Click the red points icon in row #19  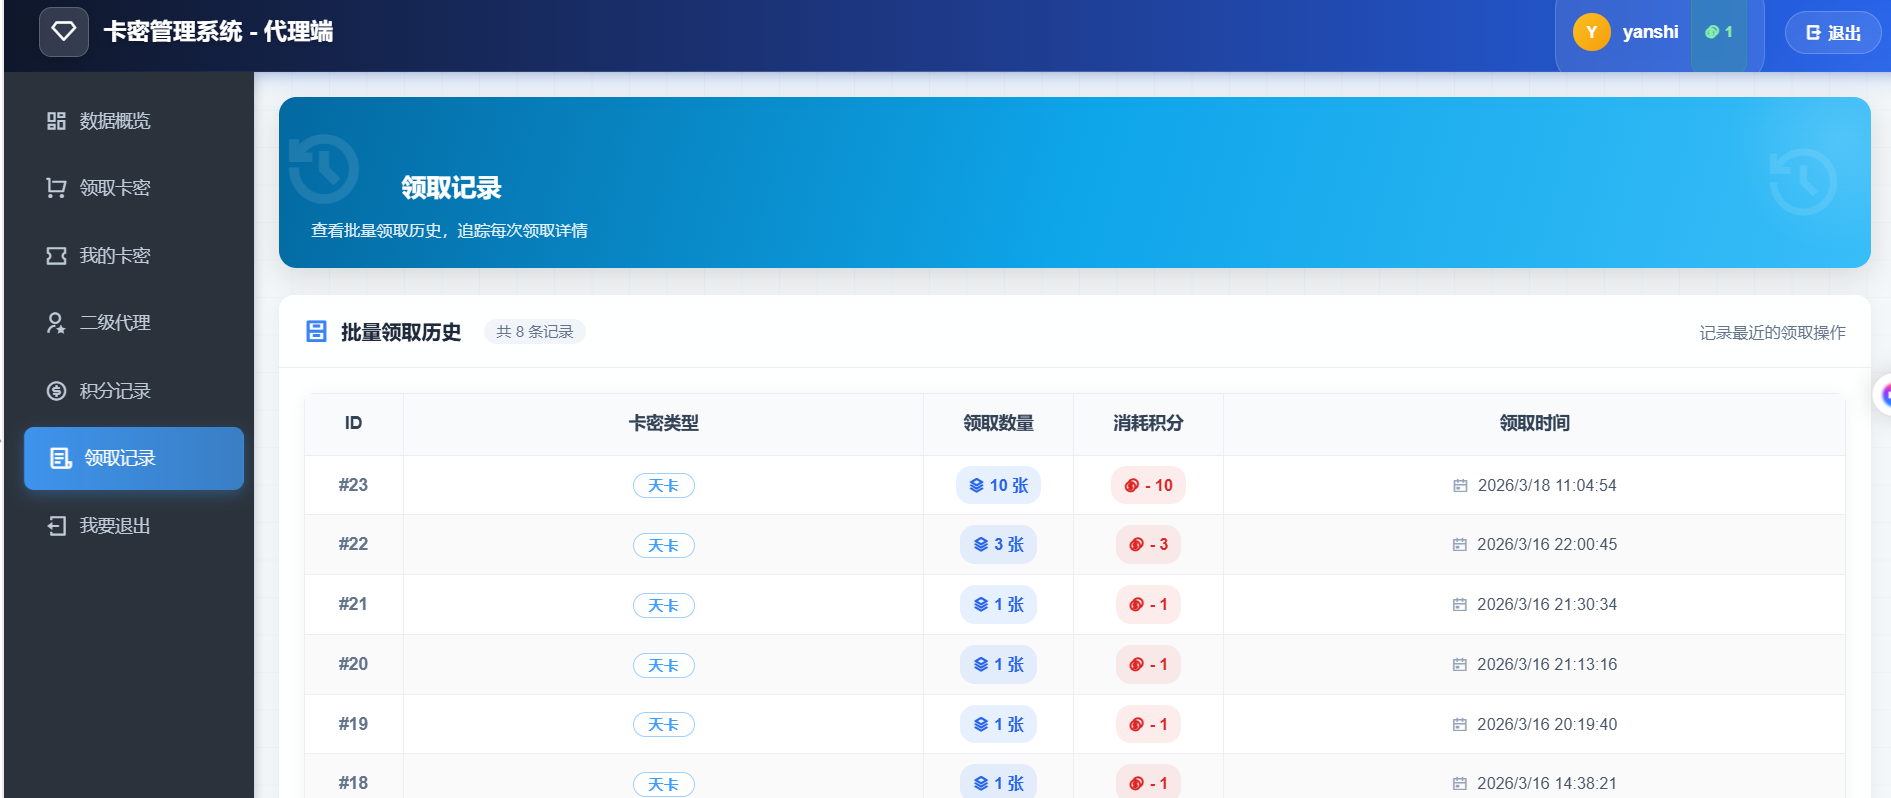pyautogui.click(x=1136, y=725)
